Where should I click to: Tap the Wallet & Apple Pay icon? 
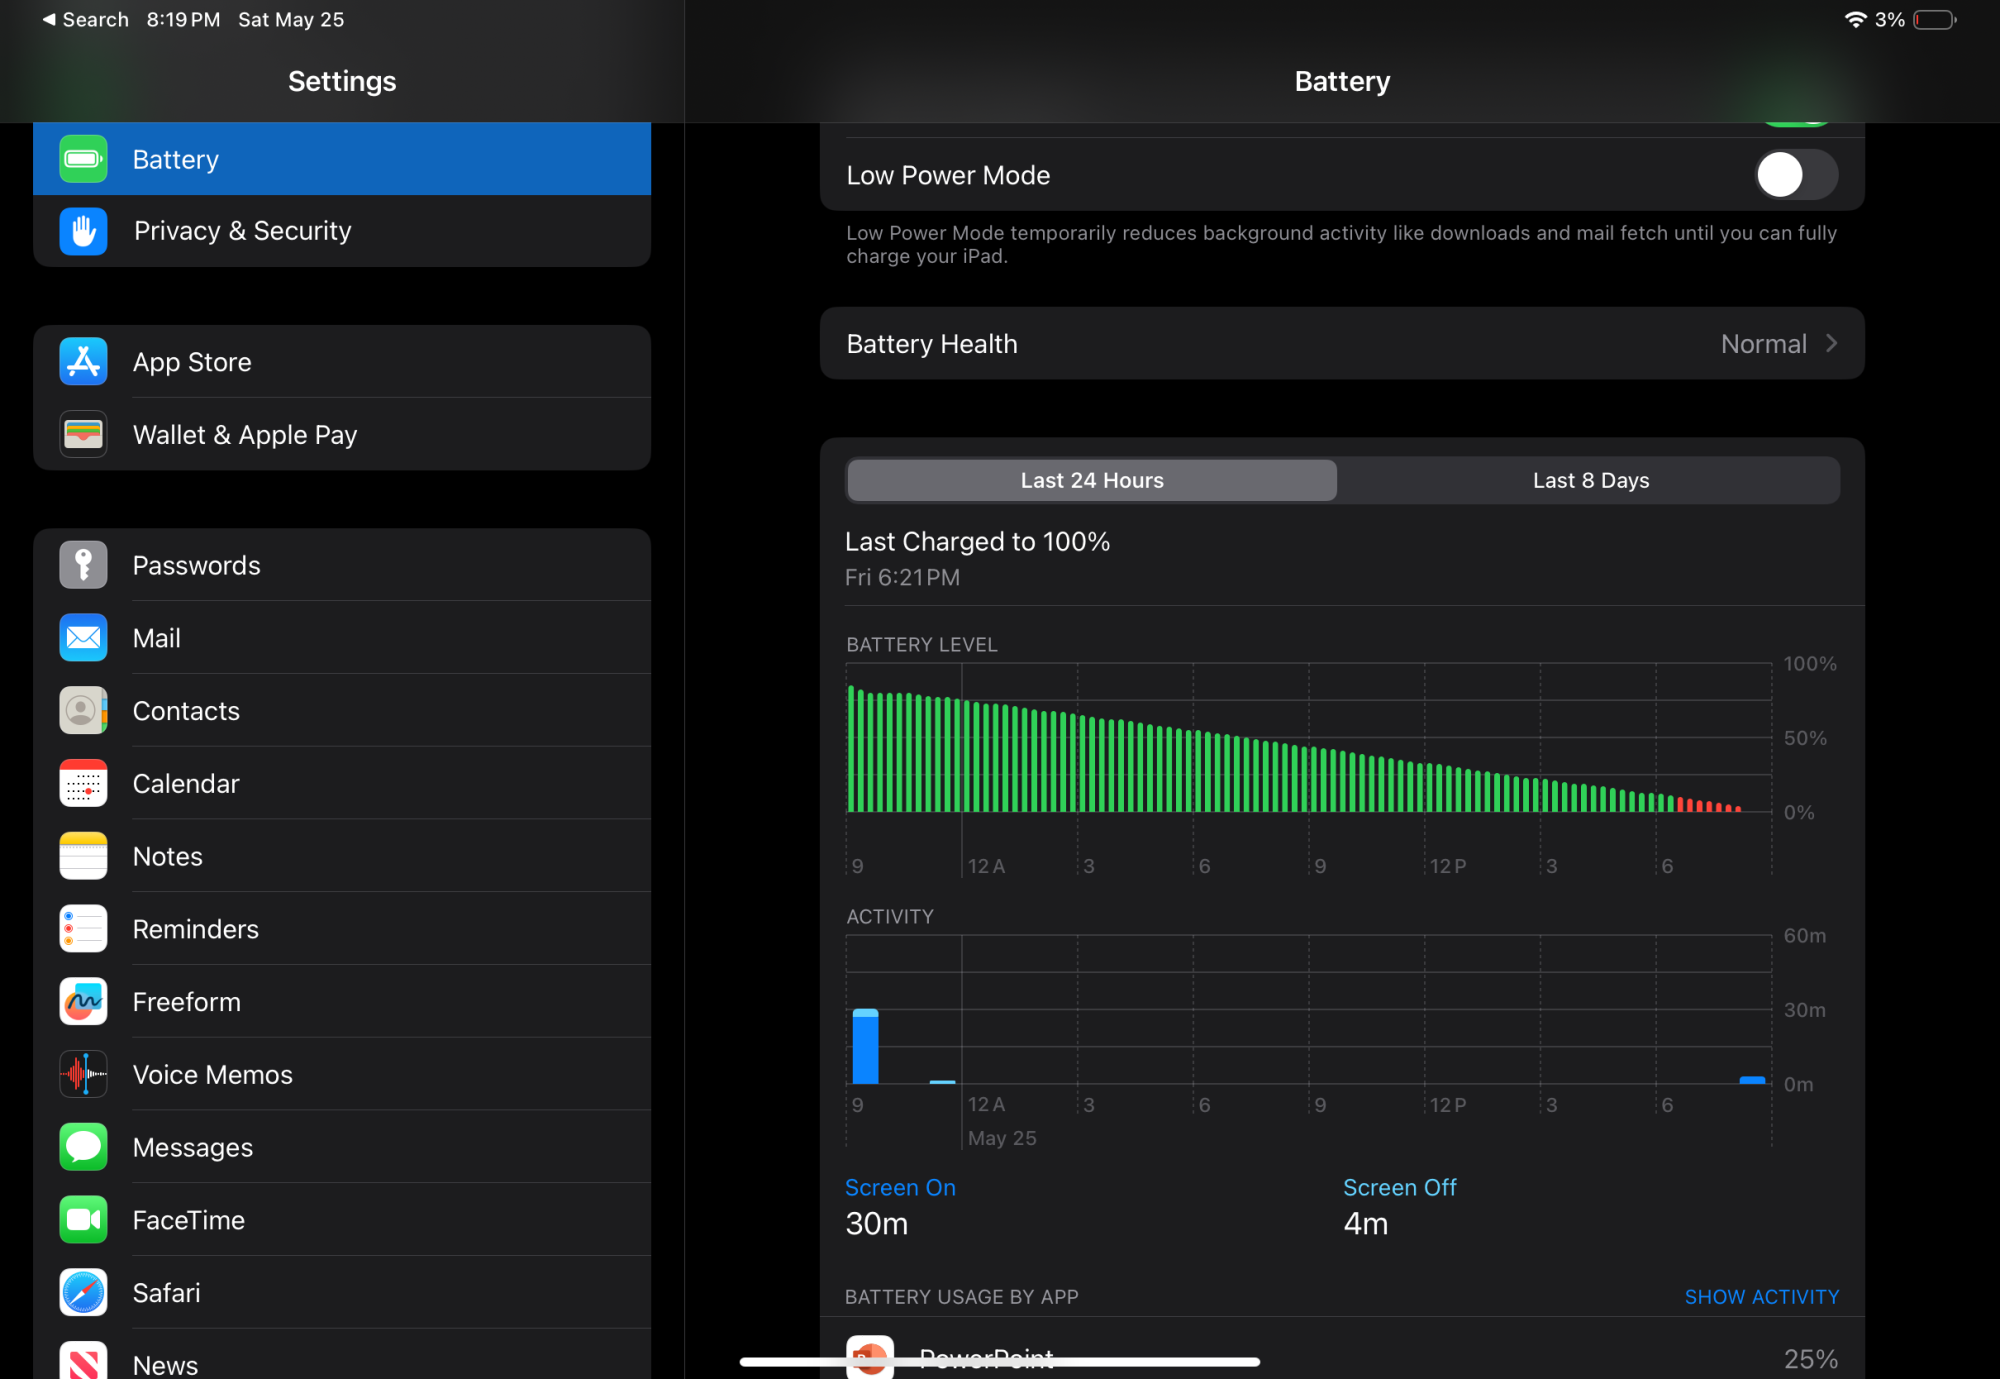(83, 435)
